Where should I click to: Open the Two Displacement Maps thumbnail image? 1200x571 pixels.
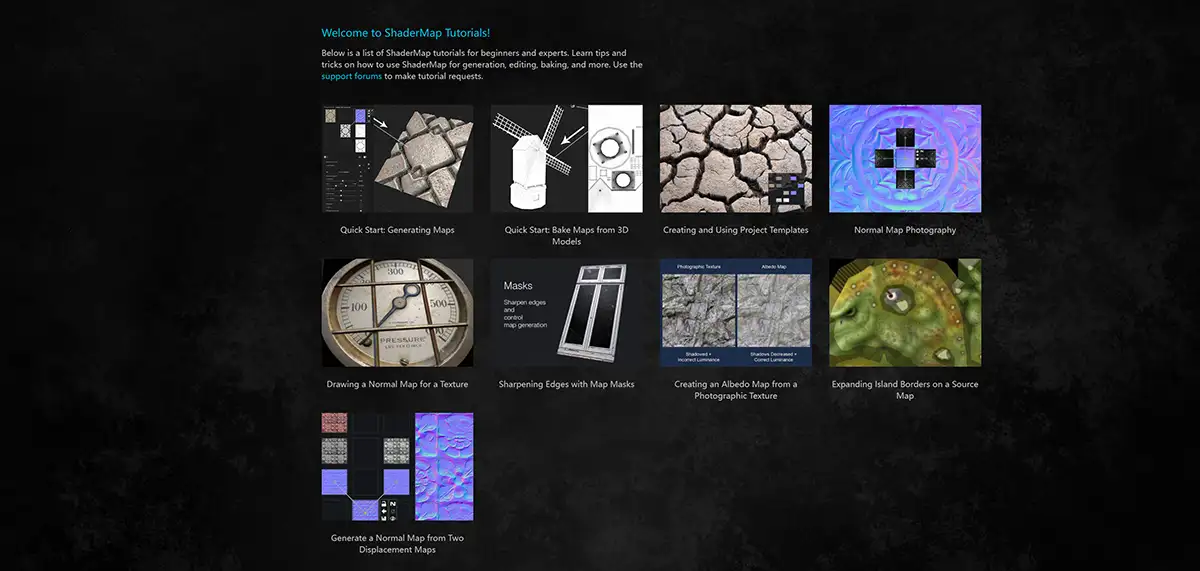coord(397,467)
